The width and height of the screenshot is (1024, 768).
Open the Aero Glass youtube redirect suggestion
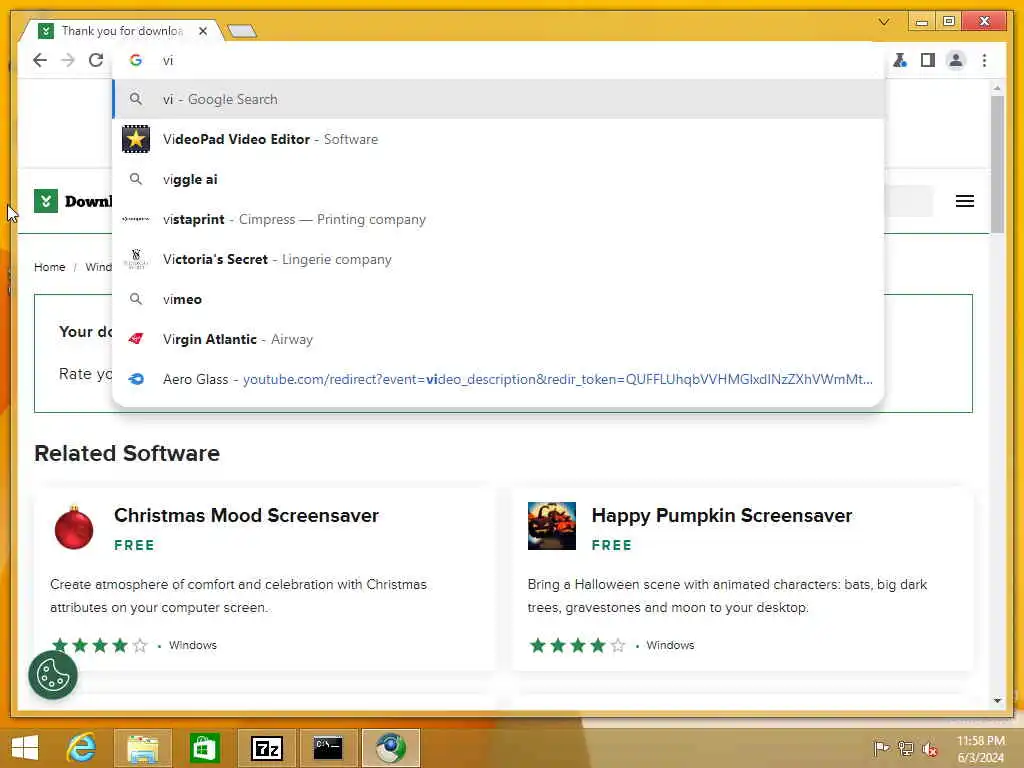coord(498,379)
